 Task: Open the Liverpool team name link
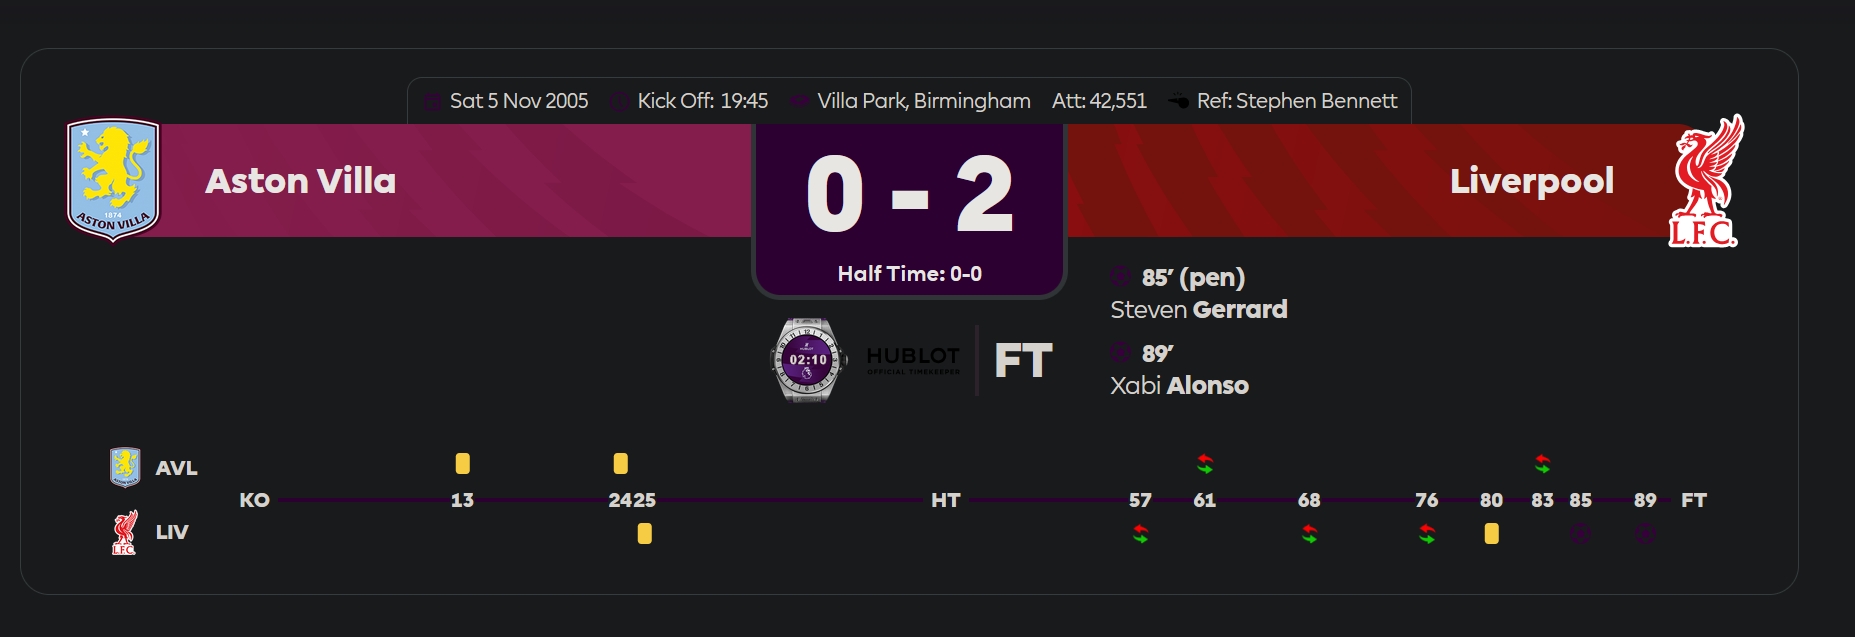pos(1532,181)
